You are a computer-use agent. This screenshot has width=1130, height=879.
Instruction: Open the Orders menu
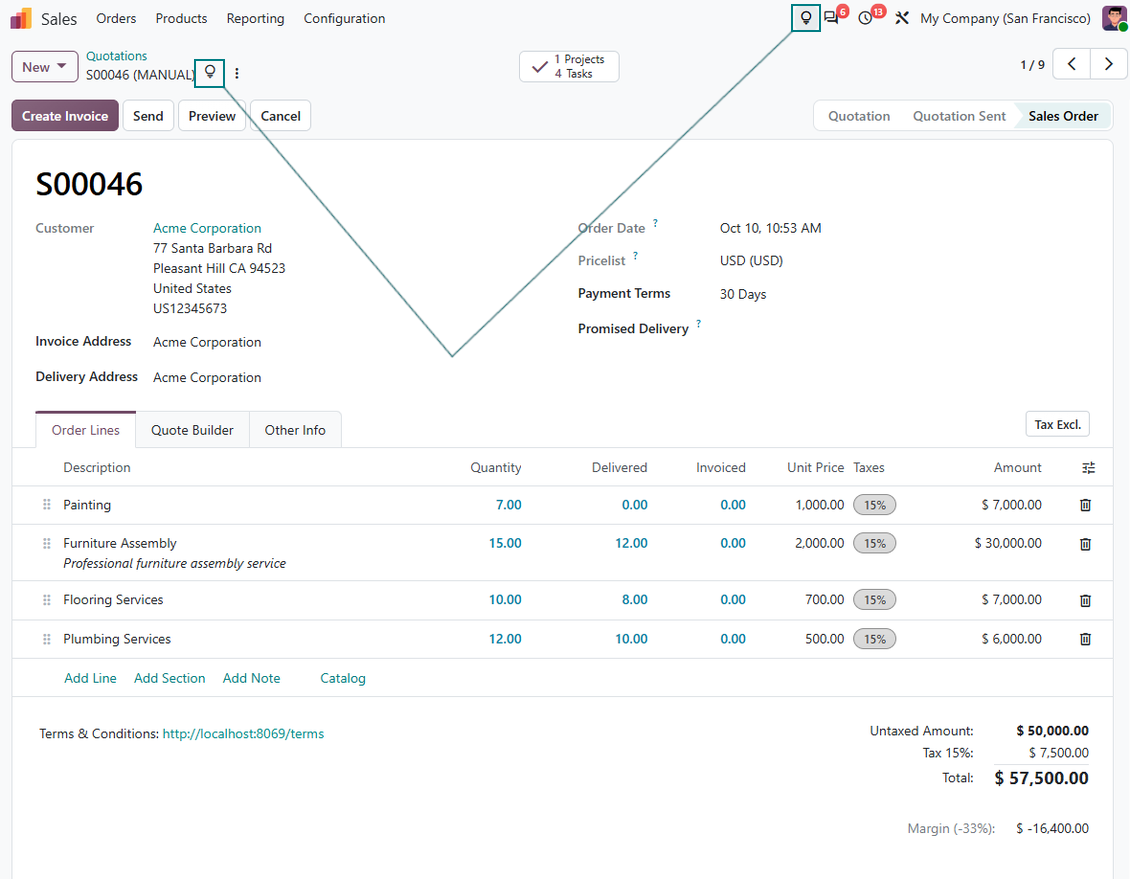(x=116, y=18)
